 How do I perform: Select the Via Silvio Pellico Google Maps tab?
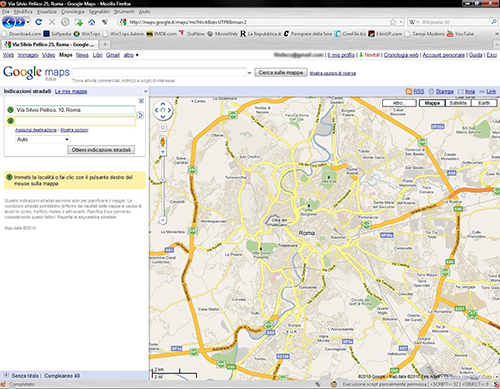(50, 44)
